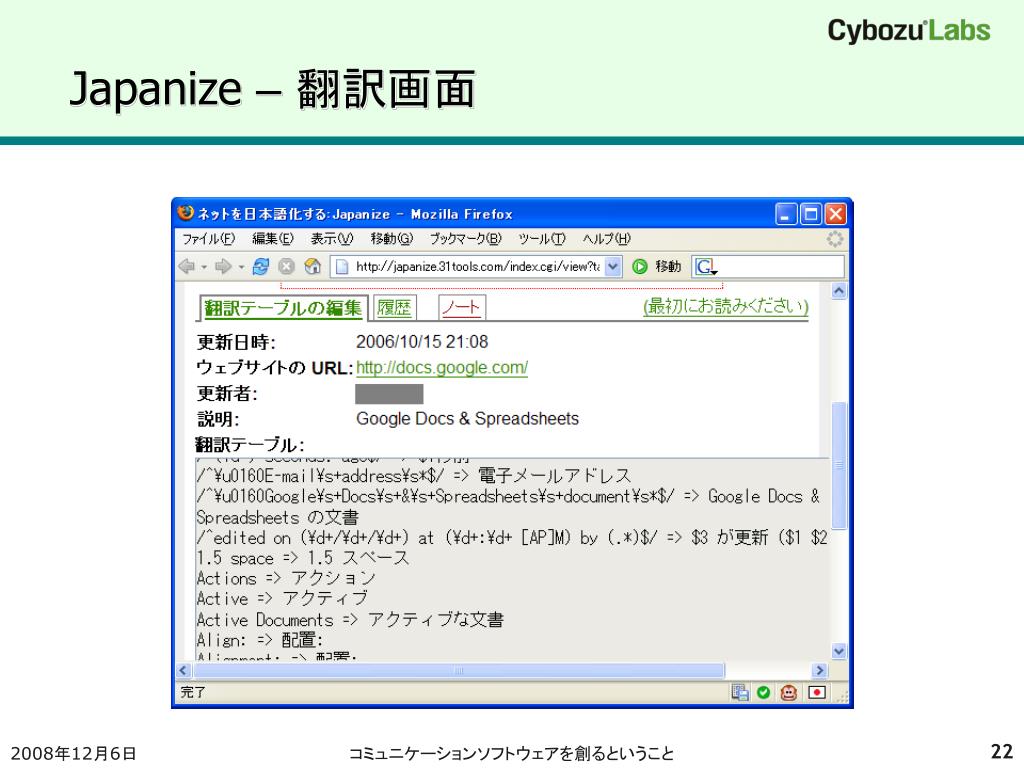This screenshot has height=768, width=1024.
Task: Click the Align: => 配置: line
Action: point(260,640)
